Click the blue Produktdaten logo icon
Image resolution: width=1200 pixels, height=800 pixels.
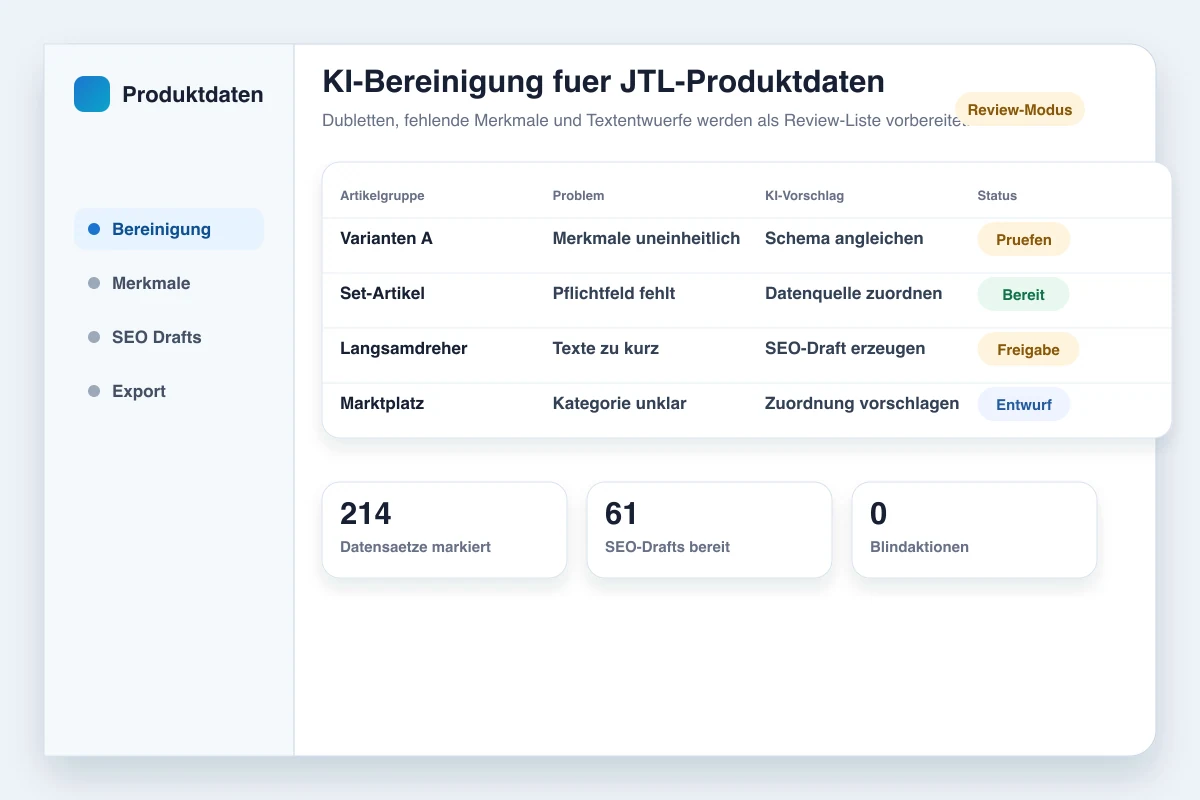click(x=92, y=94)
